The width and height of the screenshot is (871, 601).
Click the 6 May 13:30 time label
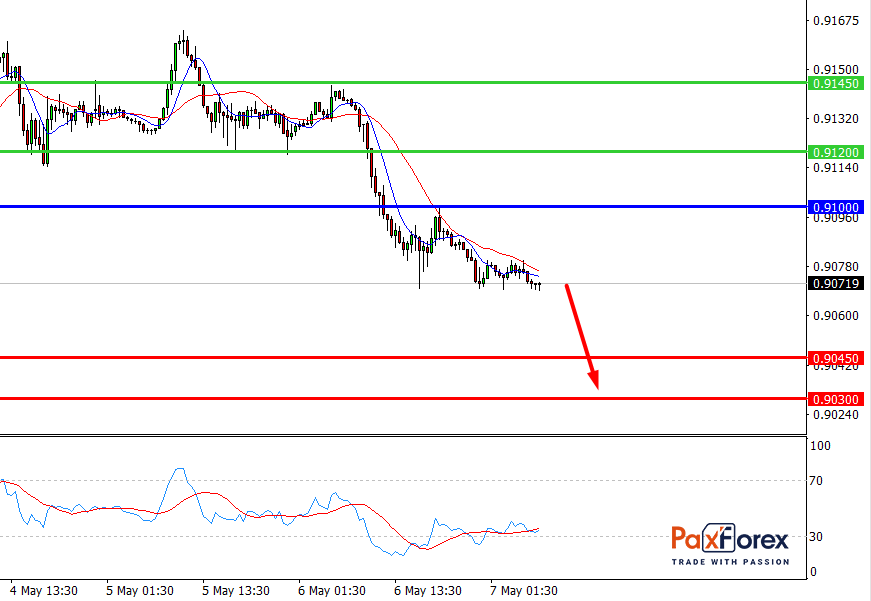point(428,590)
